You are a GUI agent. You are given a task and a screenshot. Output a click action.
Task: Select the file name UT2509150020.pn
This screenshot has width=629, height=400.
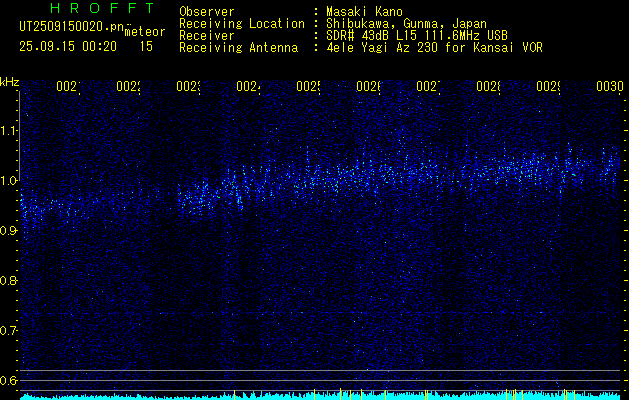click(x=71, y=27)
